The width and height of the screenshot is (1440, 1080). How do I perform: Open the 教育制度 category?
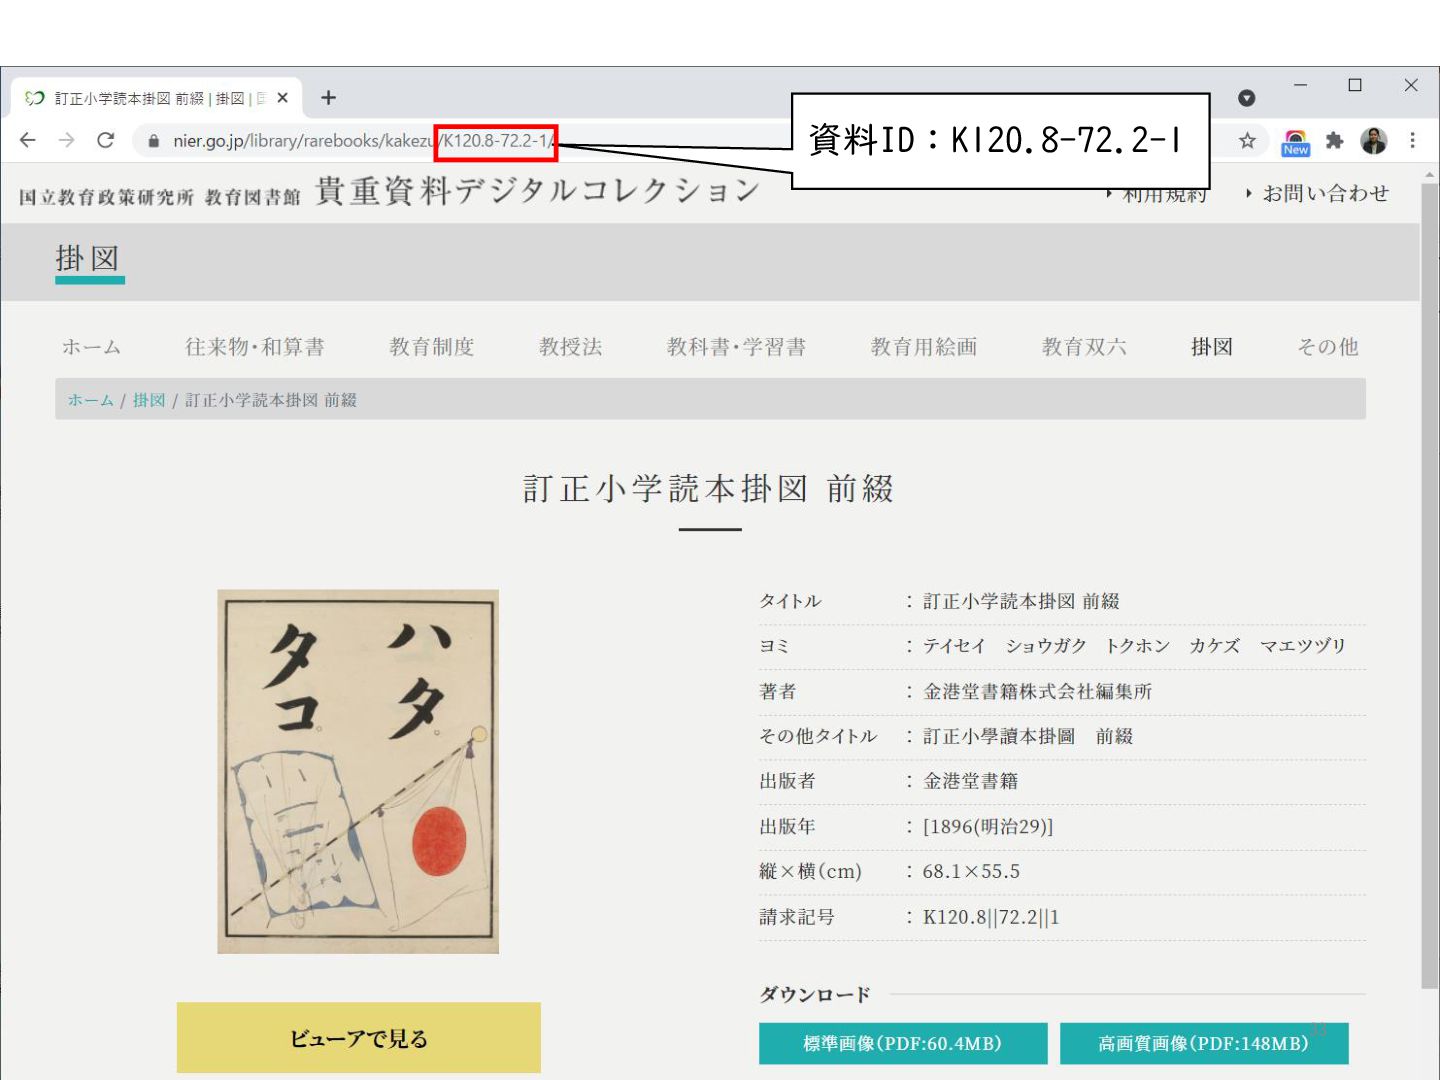[x=432, y=347]
